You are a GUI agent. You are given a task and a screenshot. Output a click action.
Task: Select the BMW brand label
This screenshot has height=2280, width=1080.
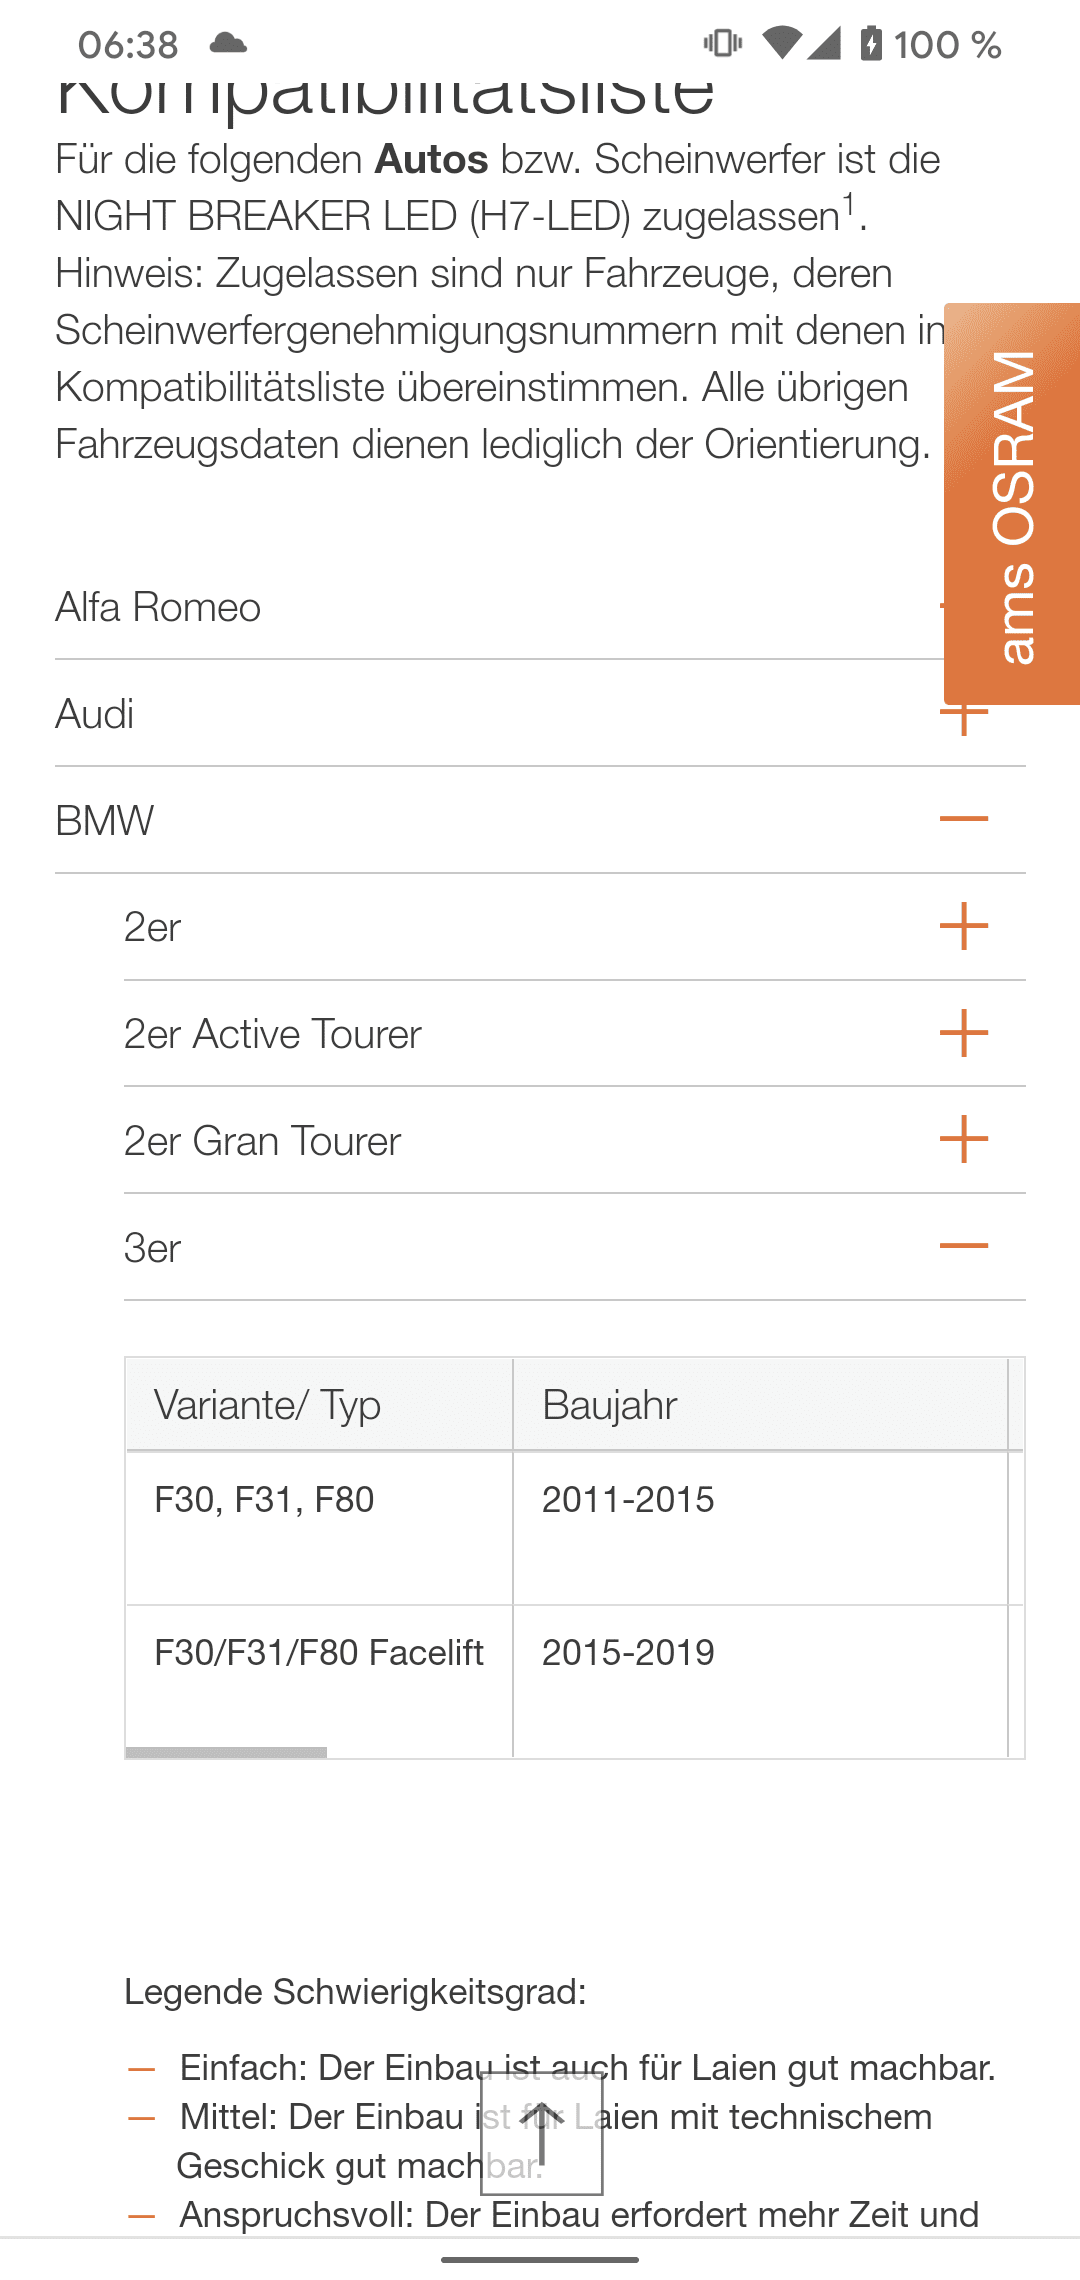(x=105, y=821)
